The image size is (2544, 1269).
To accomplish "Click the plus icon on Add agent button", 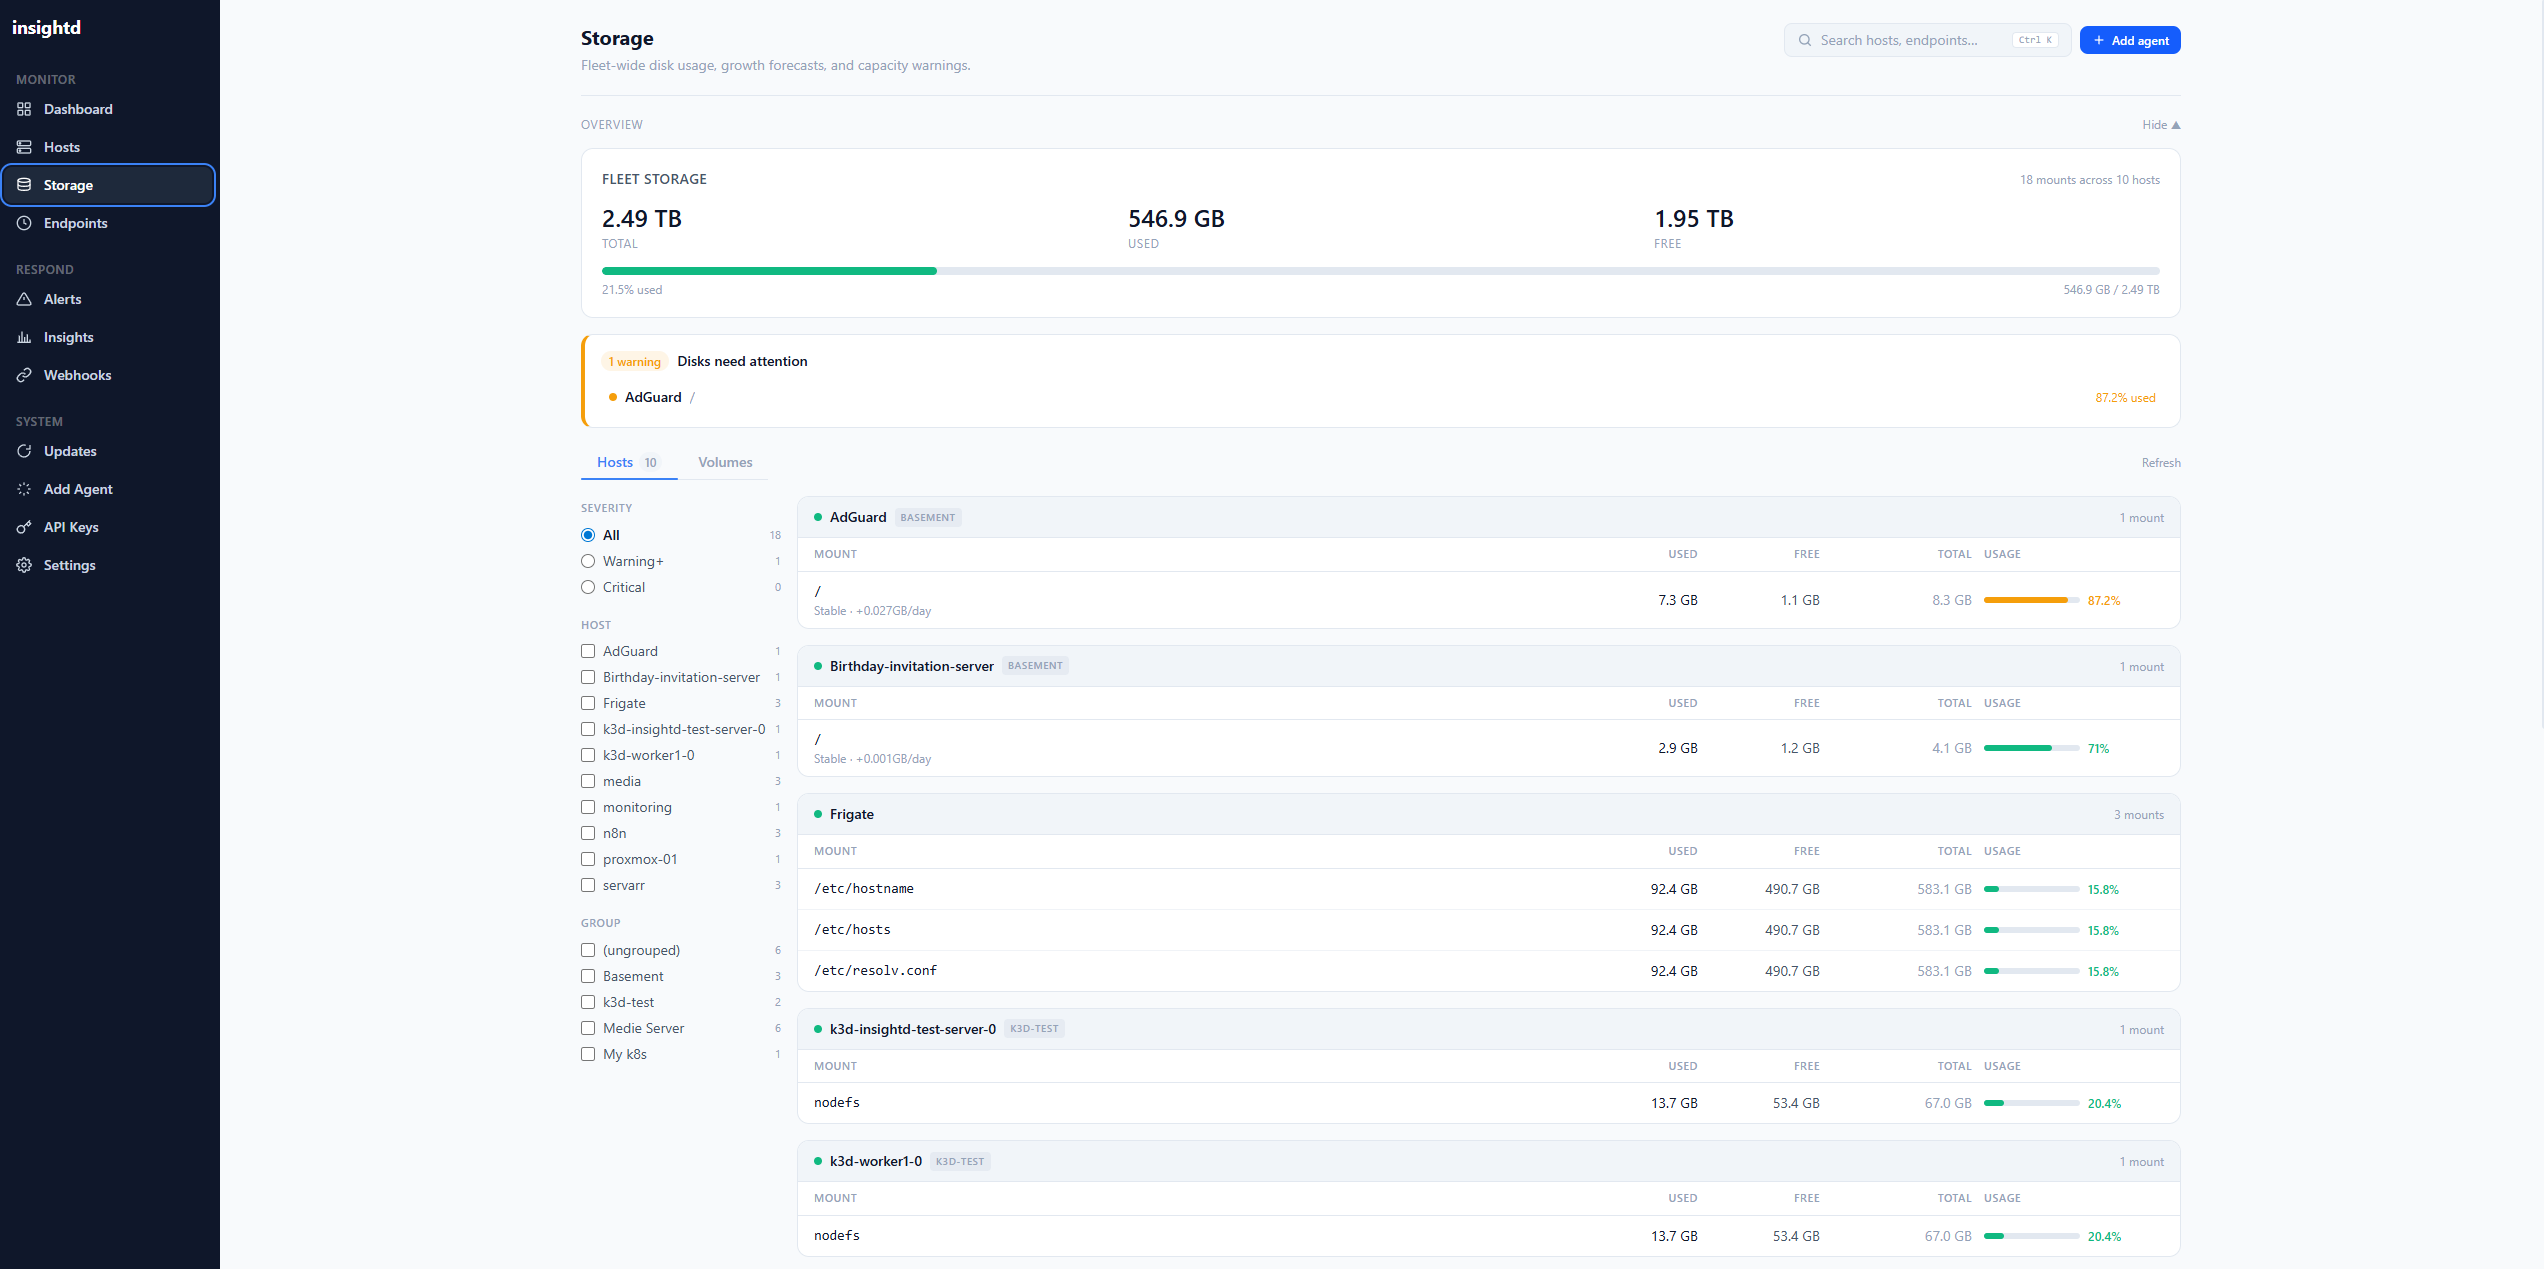I will pos(2099,40).
